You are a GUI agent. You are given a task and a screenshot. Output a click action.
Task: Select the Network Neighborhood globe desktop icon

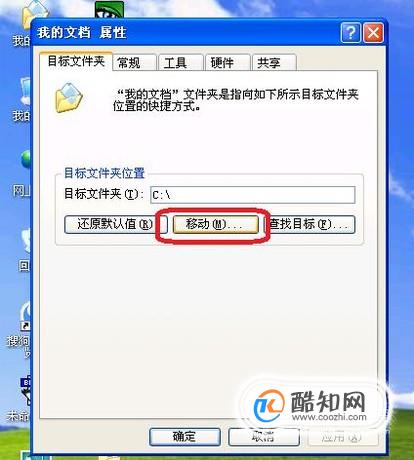pyautogui.click(x=24, y=173)
